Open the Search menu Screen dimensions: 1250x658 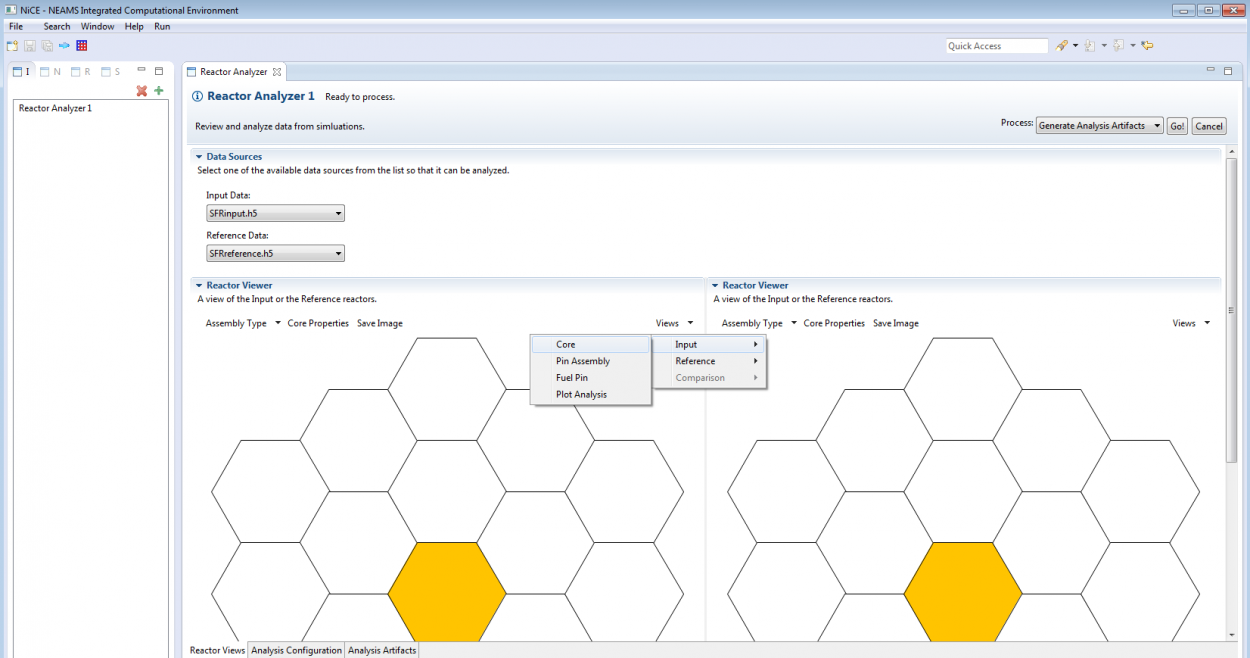coord(57,26)
